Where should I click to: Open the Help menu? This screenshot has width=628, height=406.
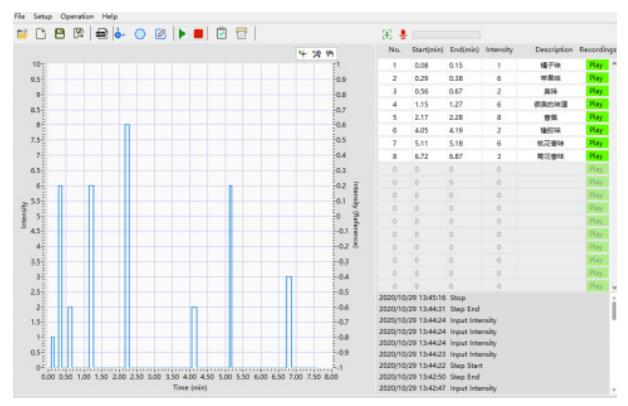(x=109, y=16)
